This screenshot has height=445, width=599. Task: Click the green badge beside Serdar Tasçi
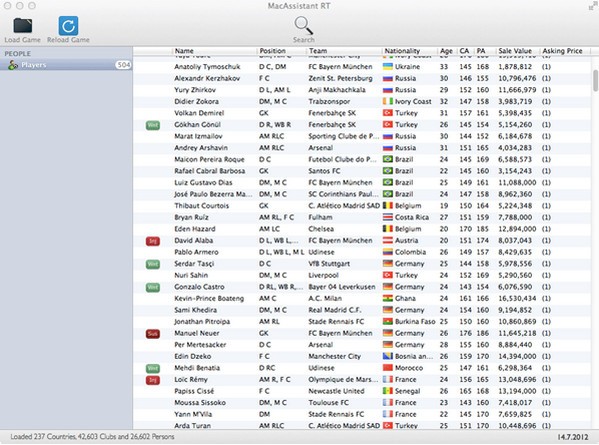tap(153, 264)
